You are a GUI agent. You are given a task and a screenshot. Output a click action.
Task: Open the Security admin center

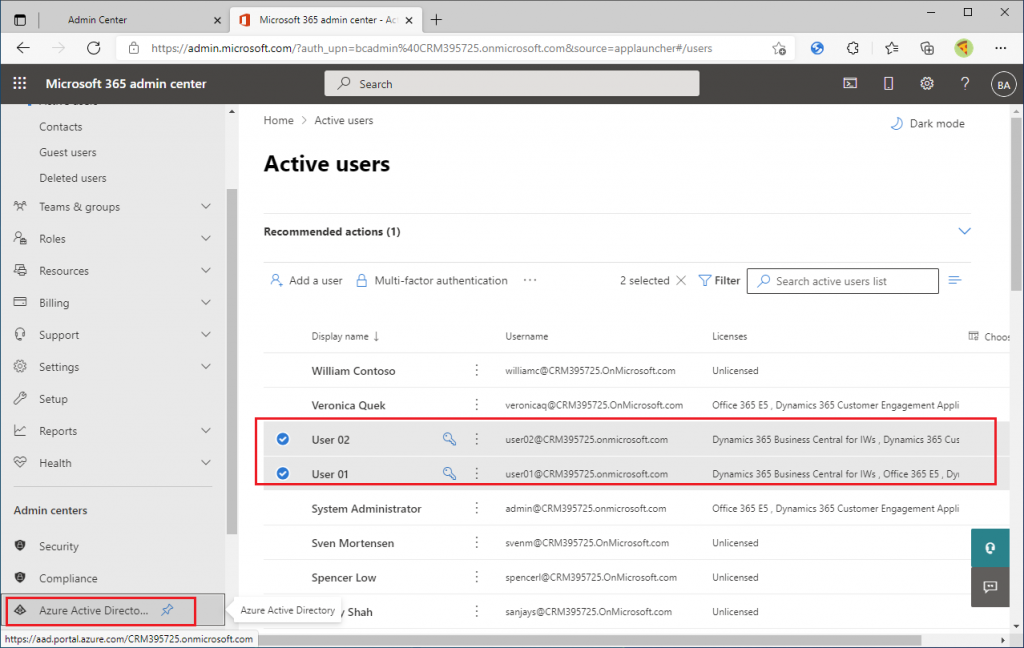click(x=58, y=546)
